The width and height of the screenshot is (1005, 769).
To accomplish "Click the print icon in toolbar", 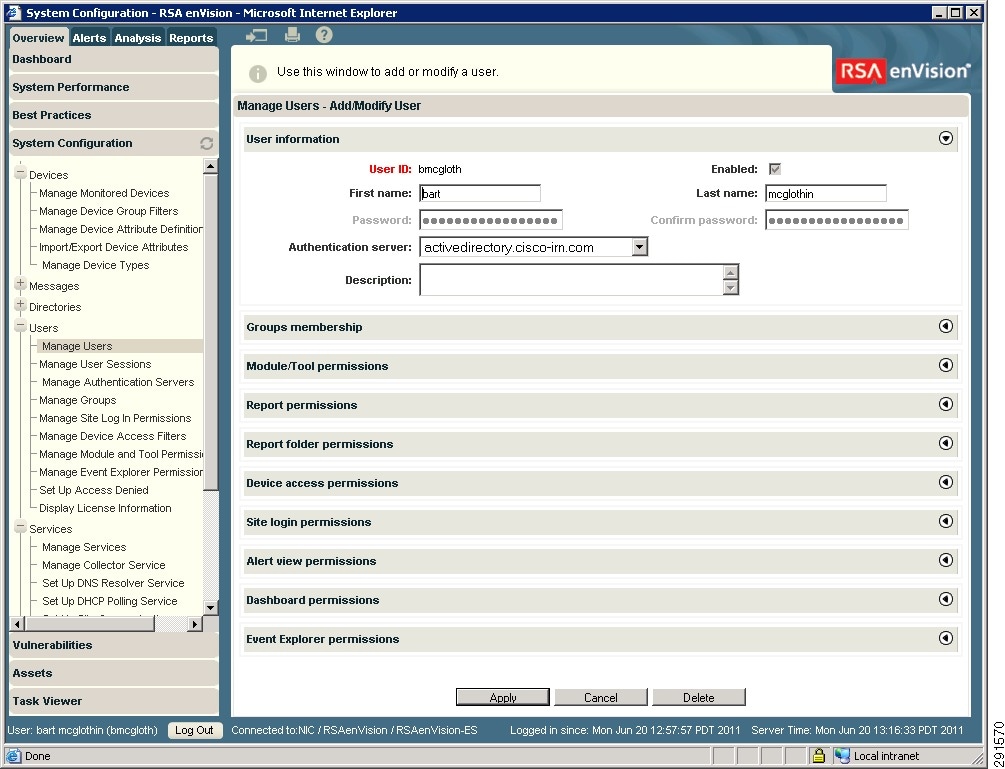I will coord(292,35).
